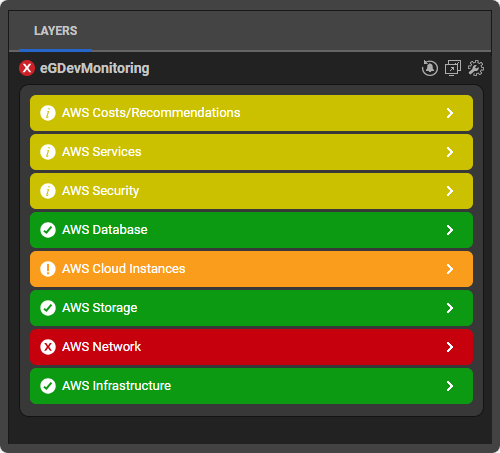Screen dimensions: 500x453
Task: Click the red critical icon beside eGDevMonitoring
Action: [x=27, y=68]
